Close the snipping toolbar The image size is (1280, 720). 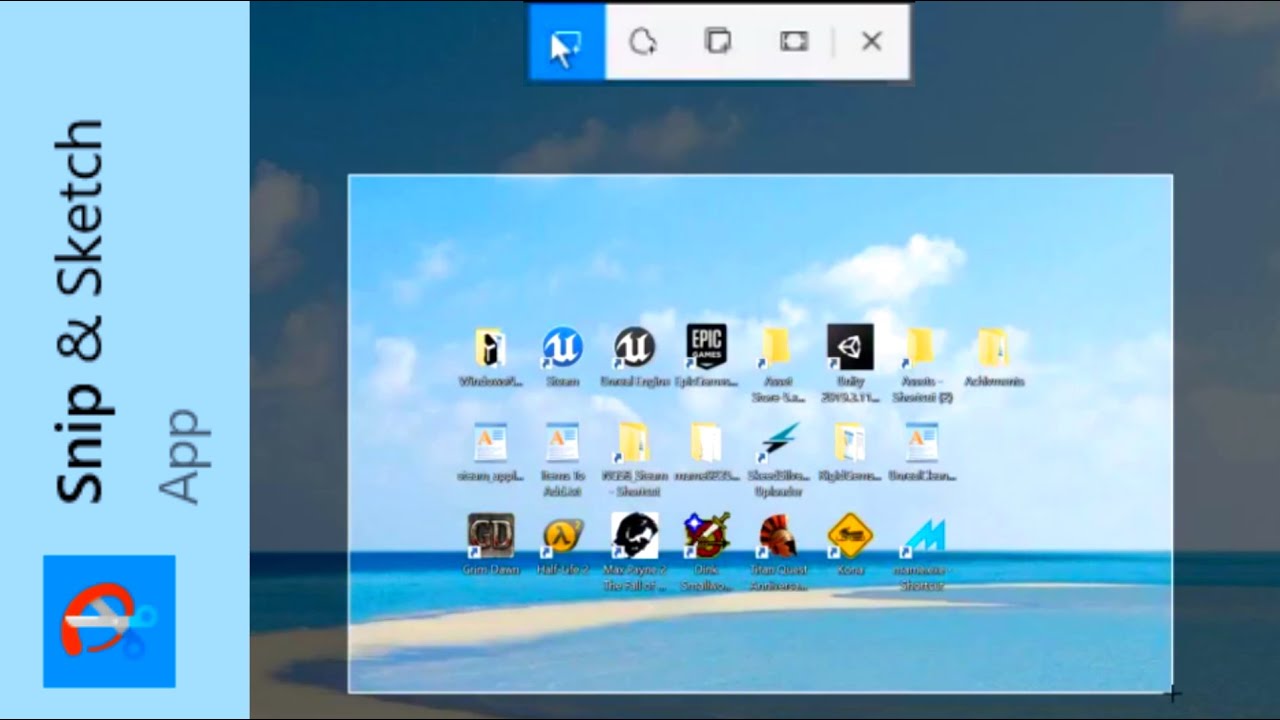(872, 42)
